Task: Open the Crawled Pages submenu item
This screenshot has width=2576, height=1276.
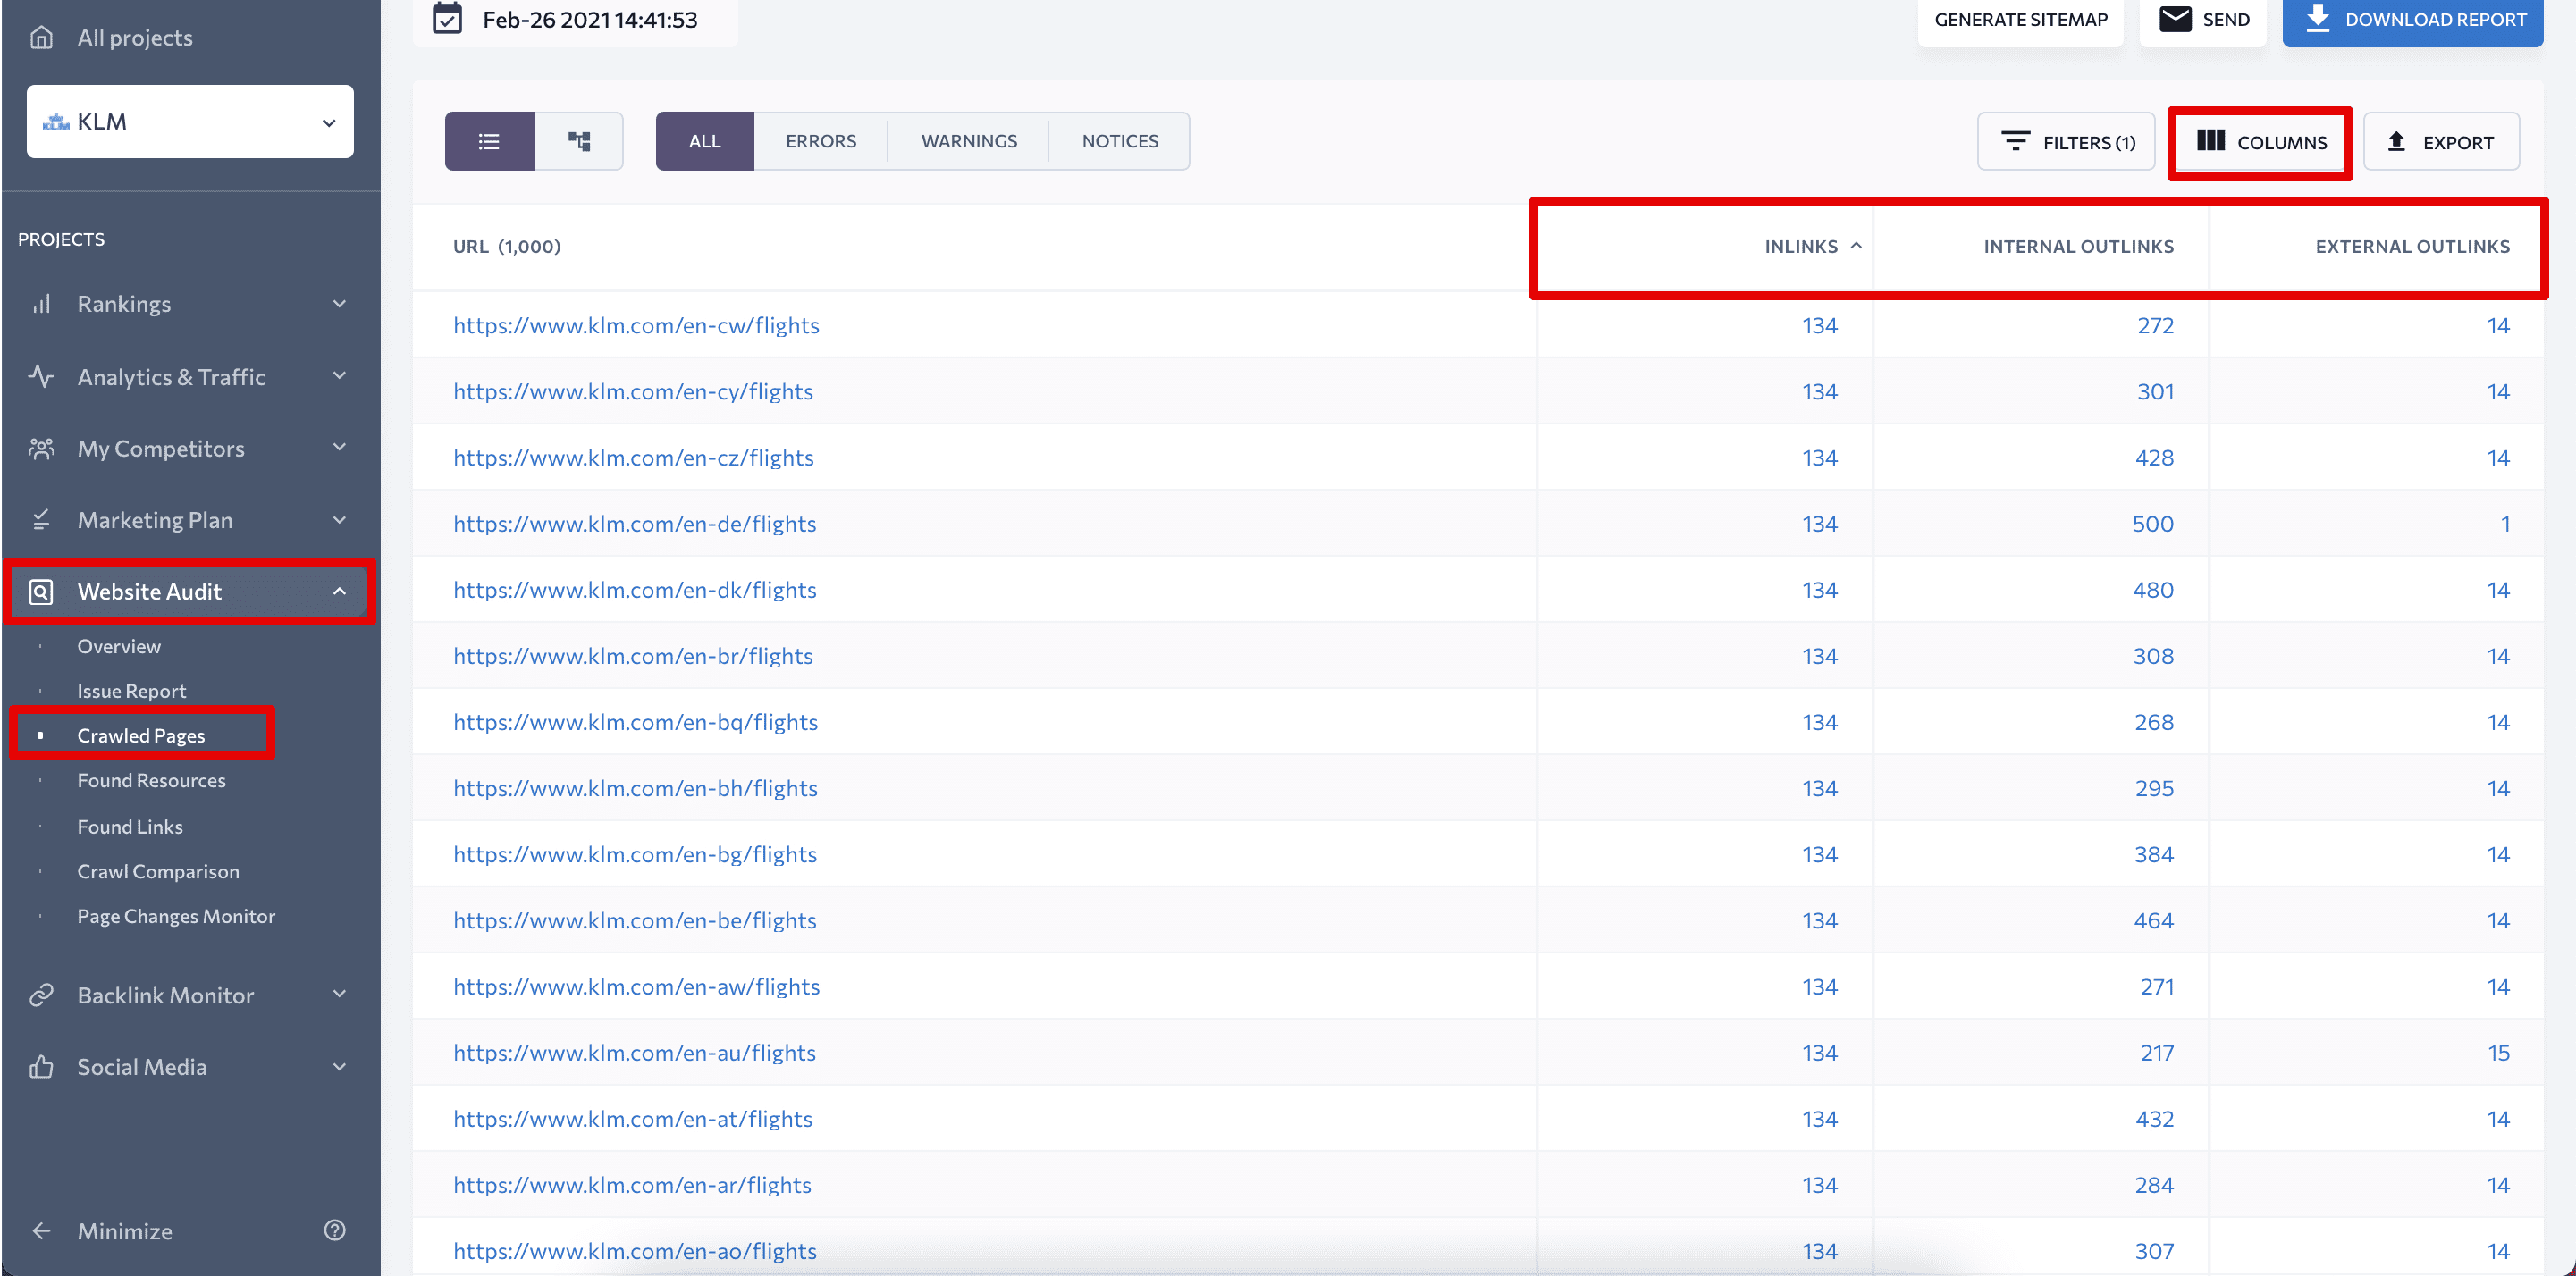Action: pyautogui.click(x=141, y=736)
